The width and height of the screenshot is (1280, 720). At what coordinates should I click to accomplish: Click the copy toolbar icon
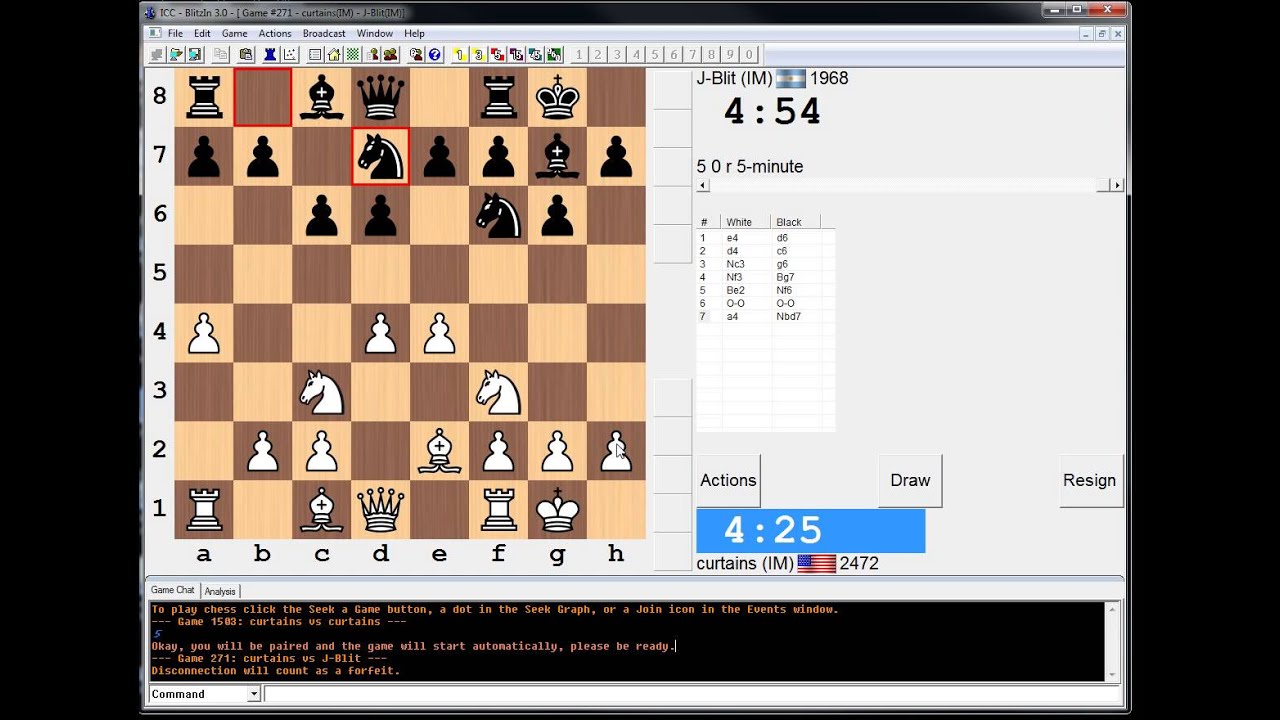pyautogui.click(x=220, y=55)
